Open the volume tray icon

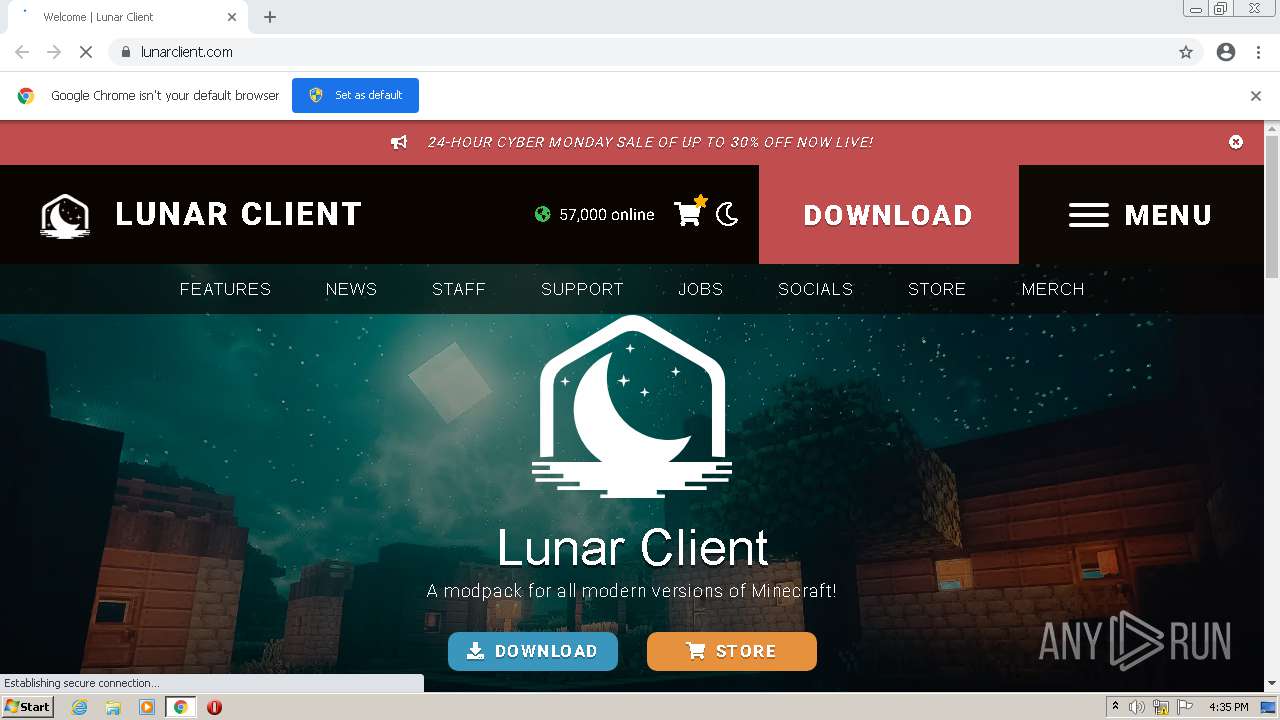[x=1137, y=707]
